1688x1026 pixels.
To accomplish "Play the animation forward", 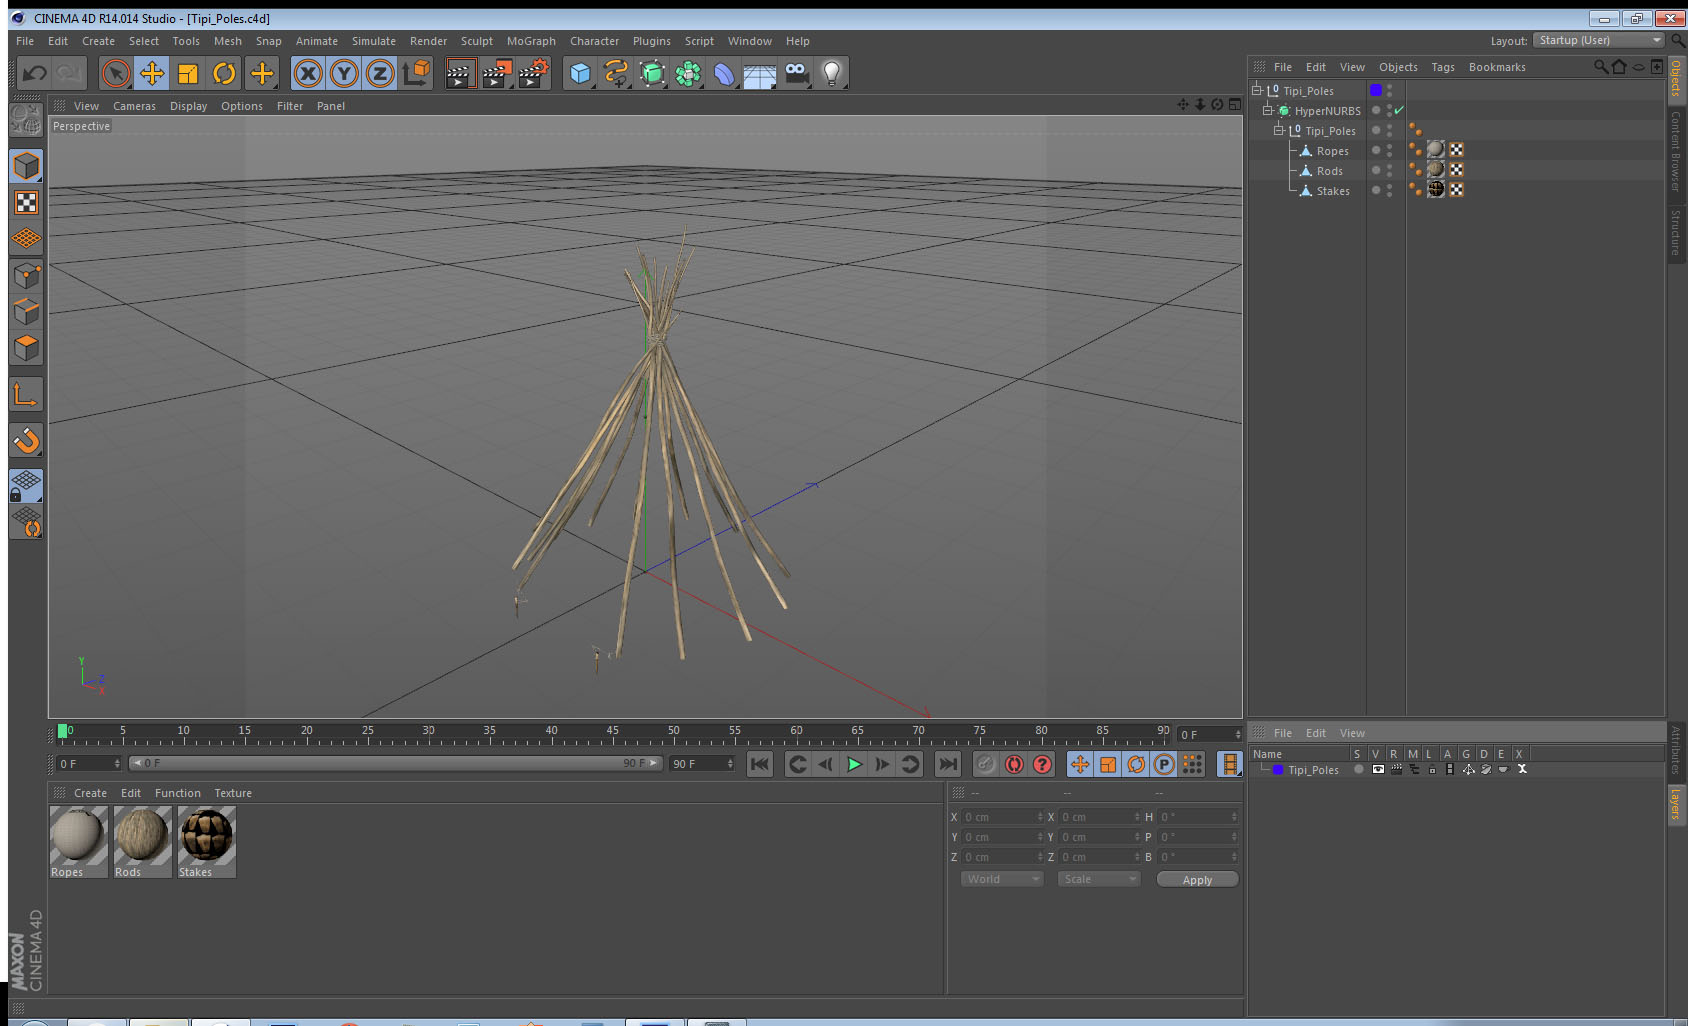I will [x=854, y=764].
